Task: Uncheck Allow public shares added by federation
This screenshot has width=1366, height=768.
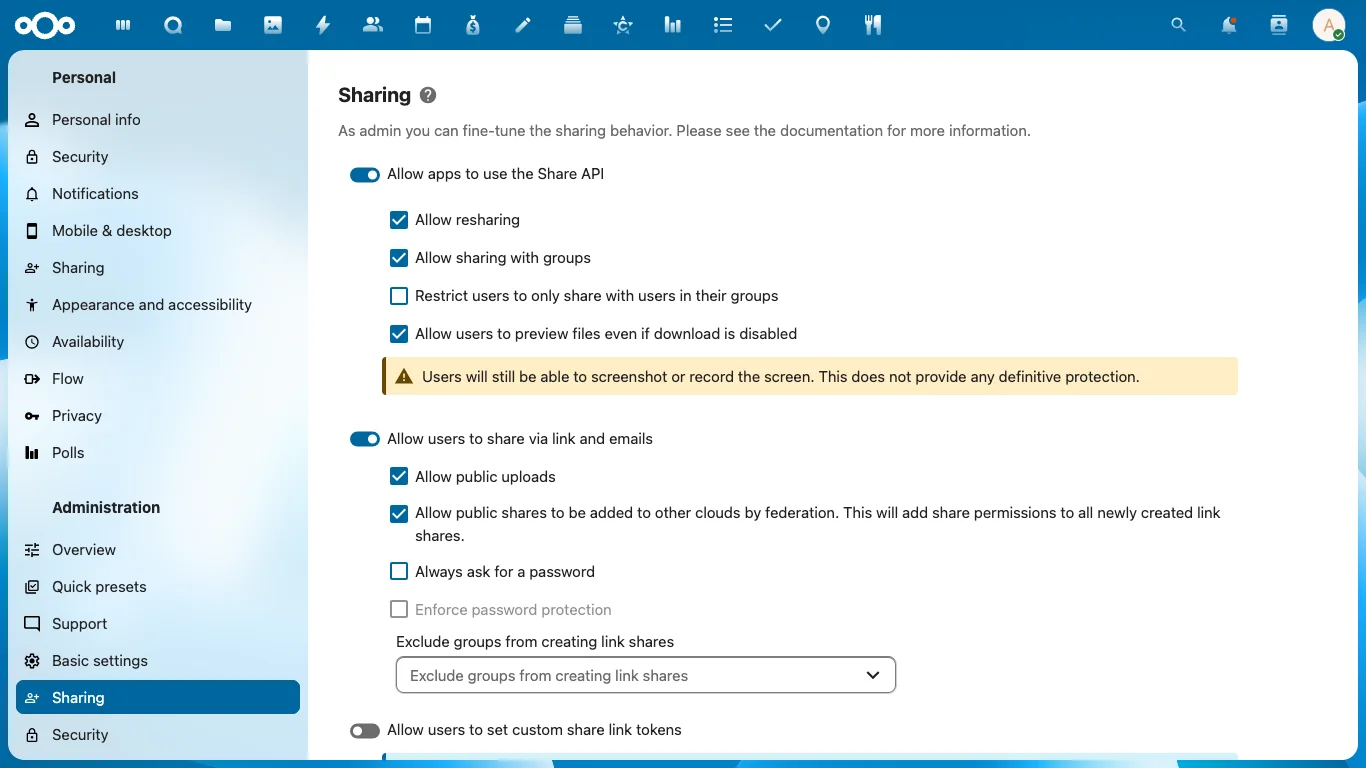Action: 399,514
